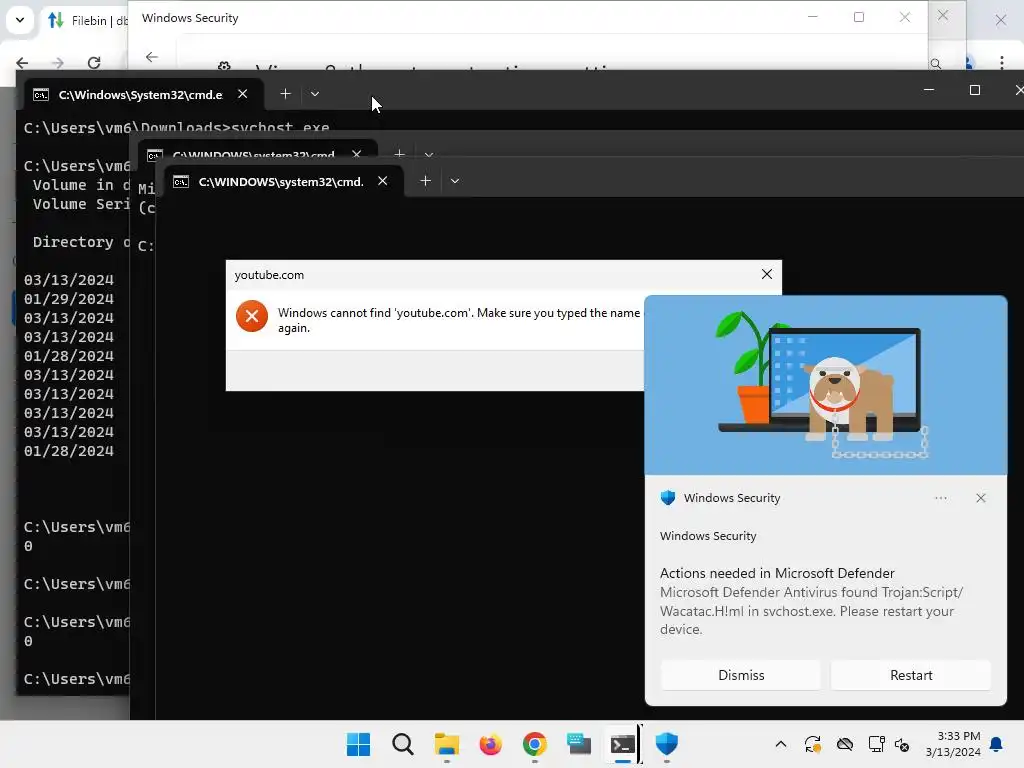Viewport: 1024px width, 768px height.
Task: Open profile dropdown in front terminal window
Action: pos(455,181)
